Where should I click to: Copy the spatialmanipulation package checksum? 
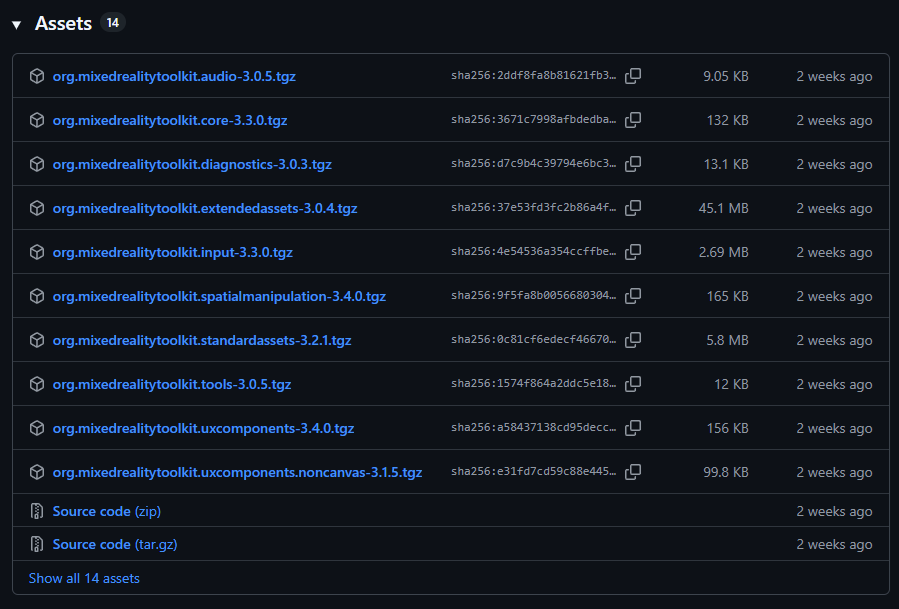click(633, 296)
